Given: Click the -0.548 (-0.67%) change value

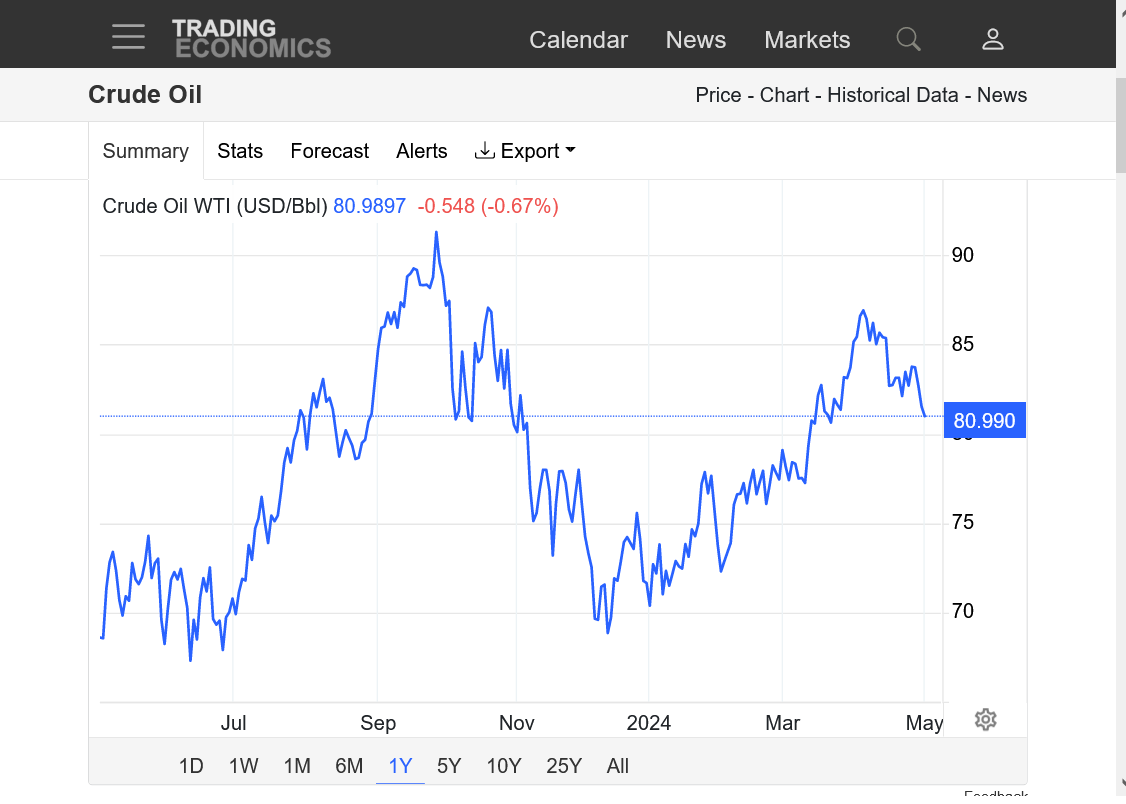Looking at the screenshot, I should tap(488, 206).
